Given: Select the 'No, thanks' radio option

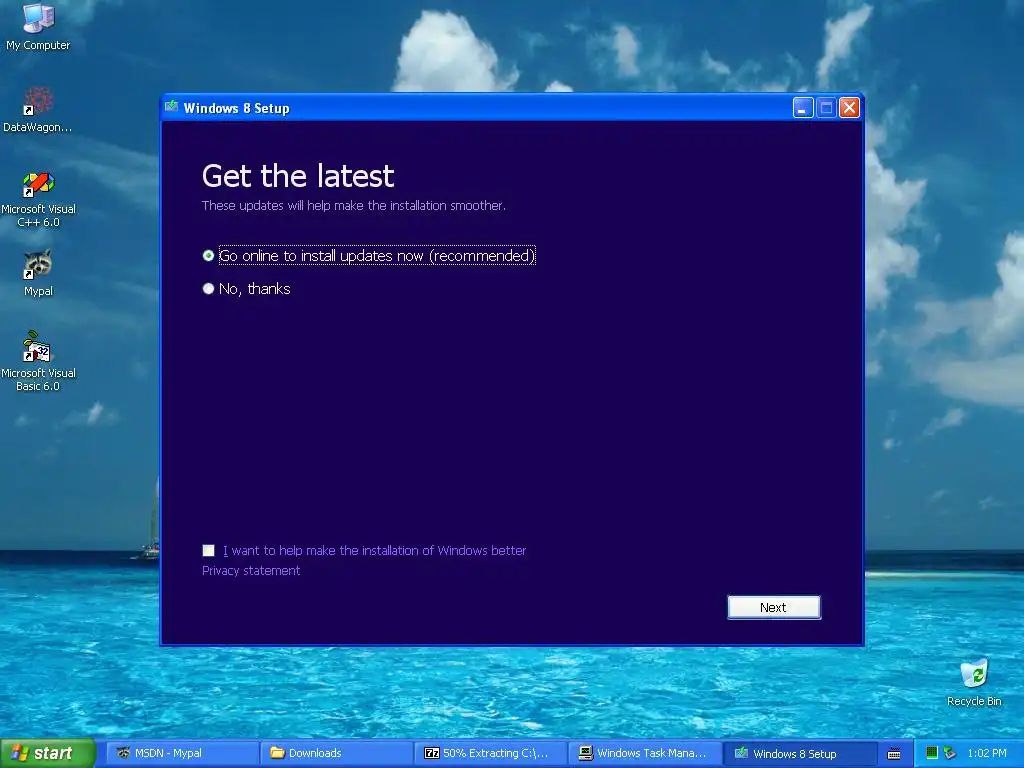Looking at the screenshot, I should 246,289.
